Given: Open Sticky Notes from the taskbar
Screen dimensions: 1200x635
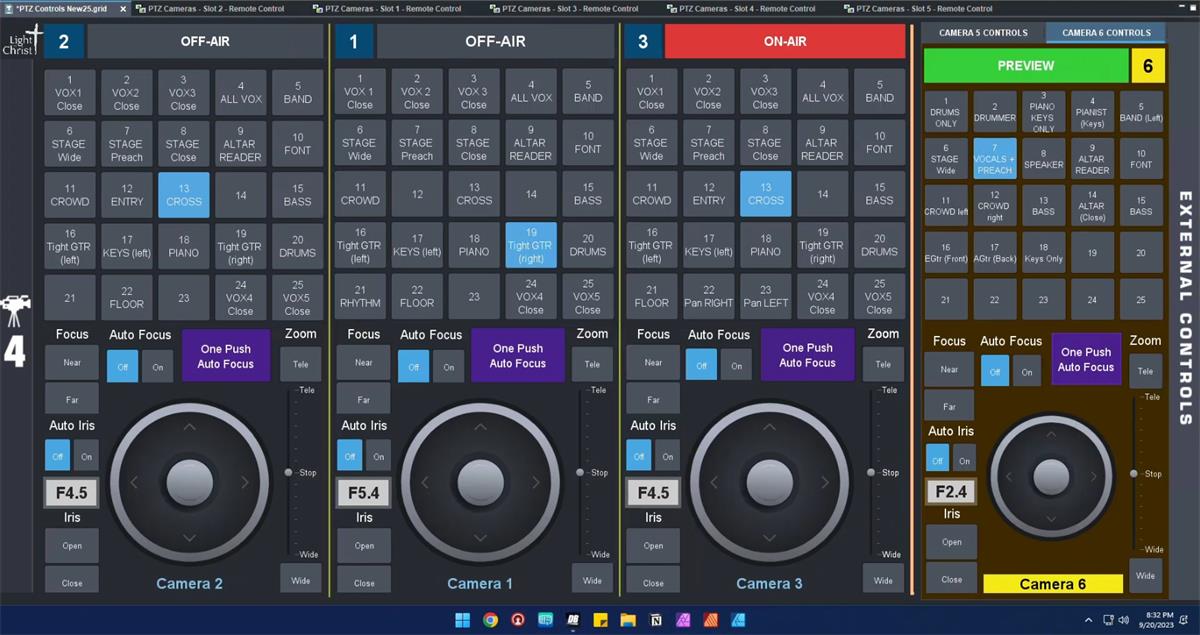Looking at the screenshot, I should click(601, 619).
